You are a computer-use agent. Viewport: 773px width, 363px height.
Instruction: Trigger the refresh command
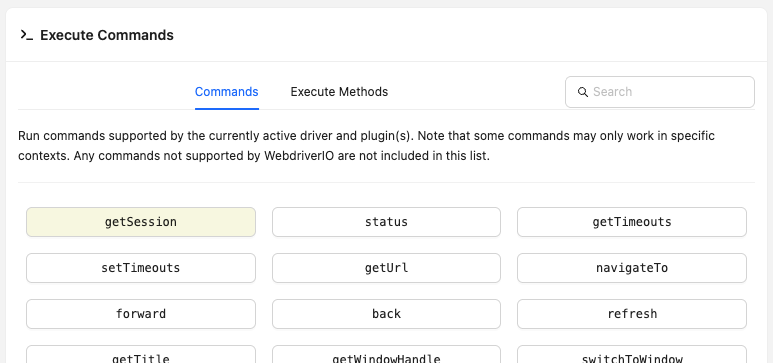632,314
